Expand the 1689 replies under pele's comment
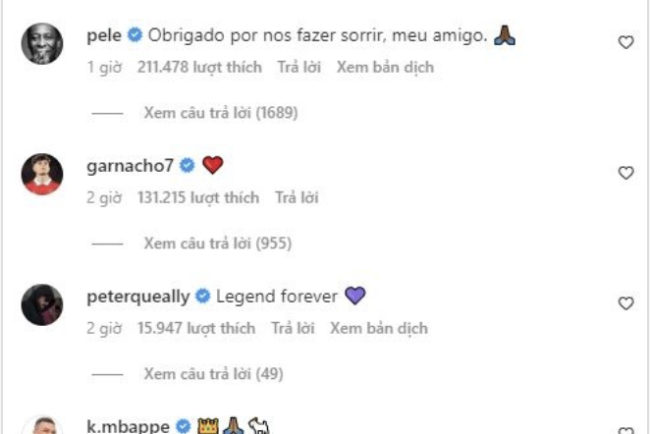The image size is (650, 434). (221, 113)
